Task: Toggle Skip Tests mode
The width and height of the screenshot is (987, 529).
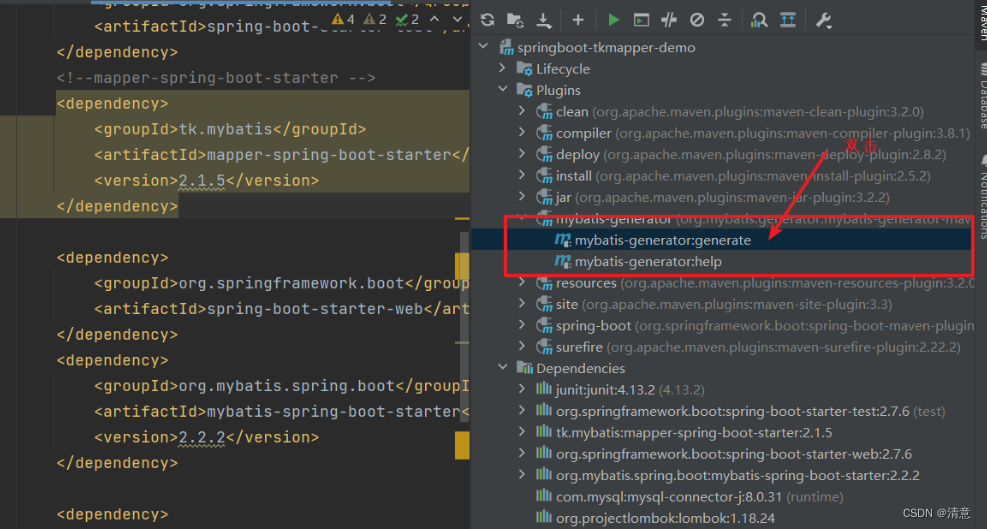Action: point(697,20)
